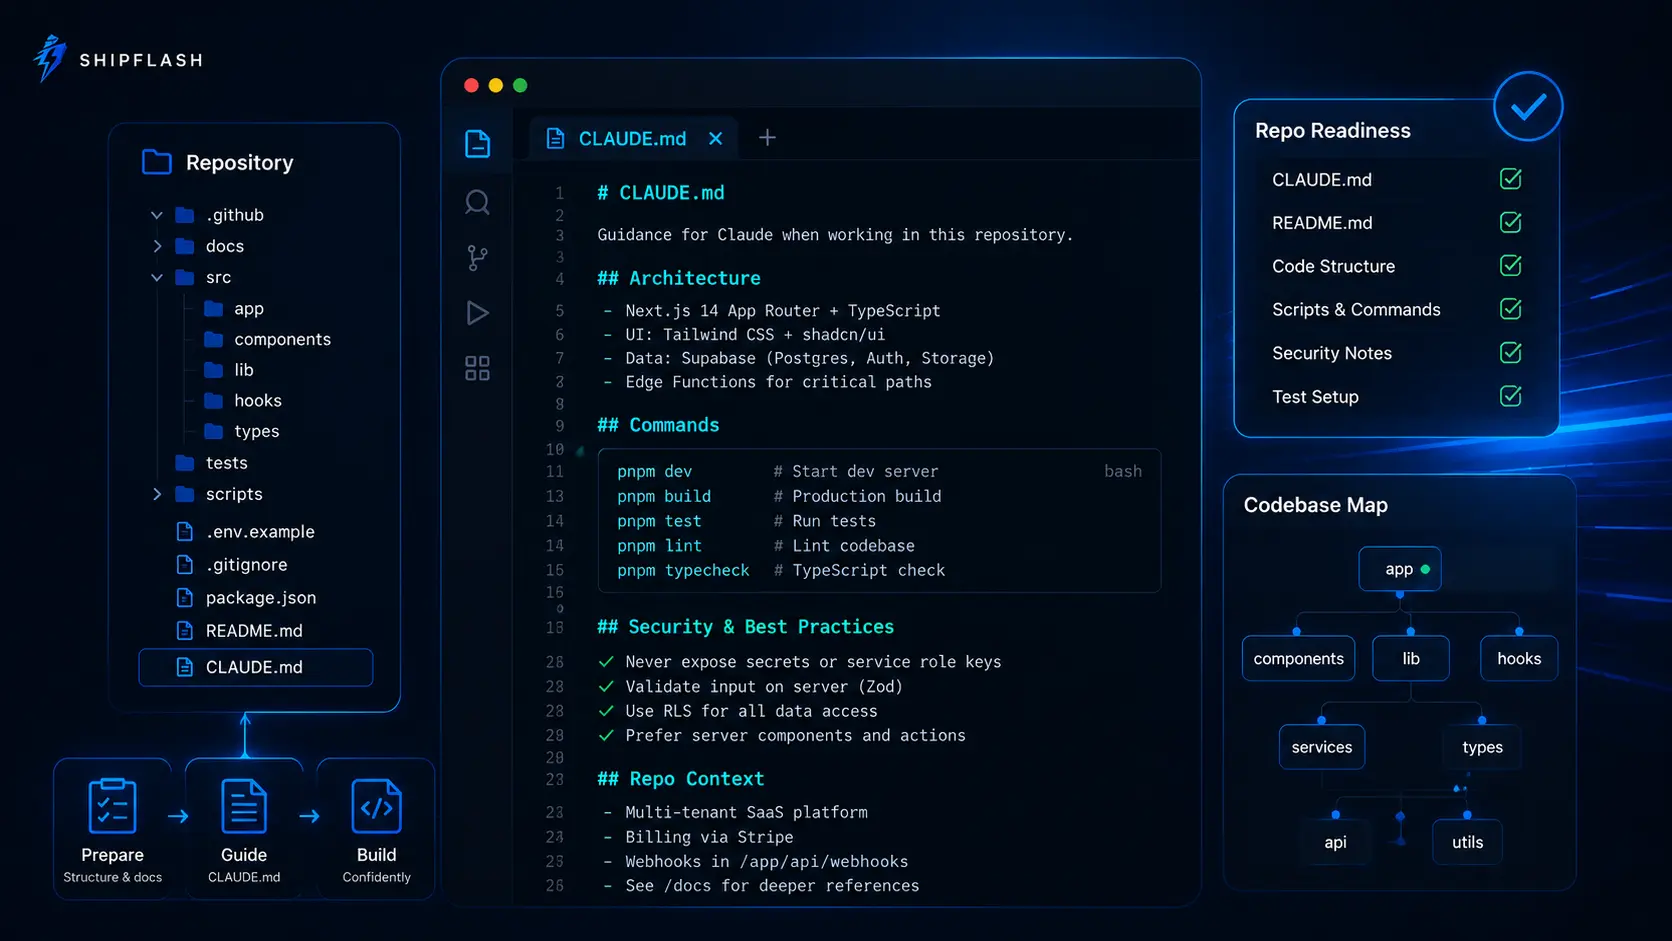
Task: Click the components folder icon
Action: tap(213, 339)
